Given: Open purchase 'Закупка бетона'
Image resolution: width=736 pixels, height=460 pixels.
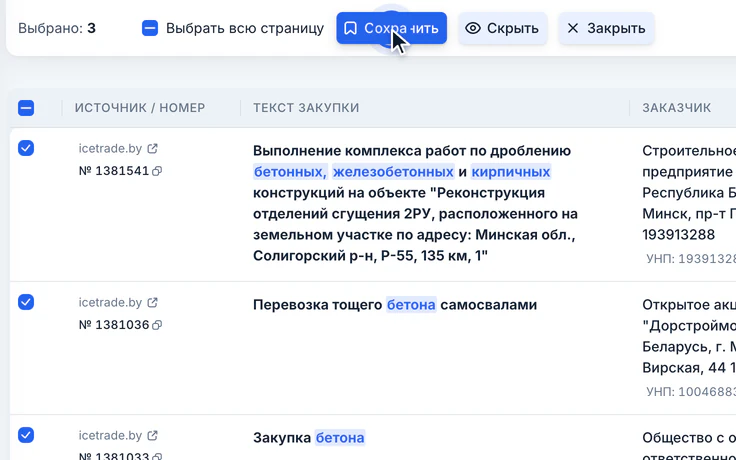Looking at the screenshot, I should click(309, 438).
